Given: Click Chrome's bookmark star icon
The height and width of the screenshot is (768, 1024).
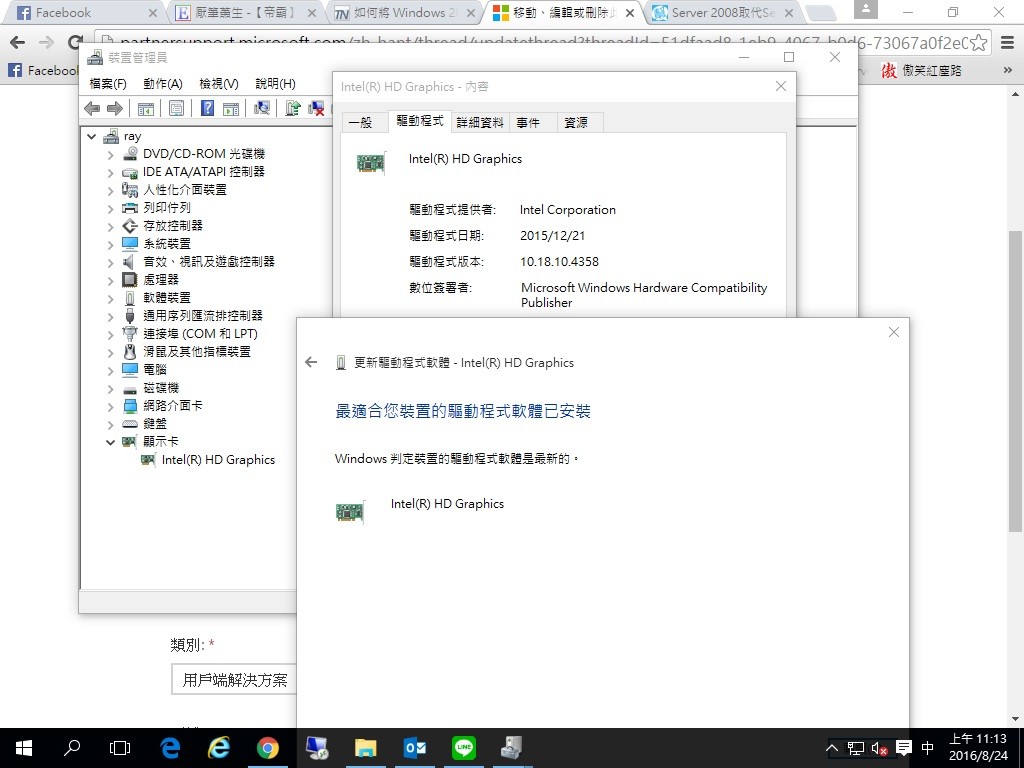Looking at the screenshot, I should point(978,43).
